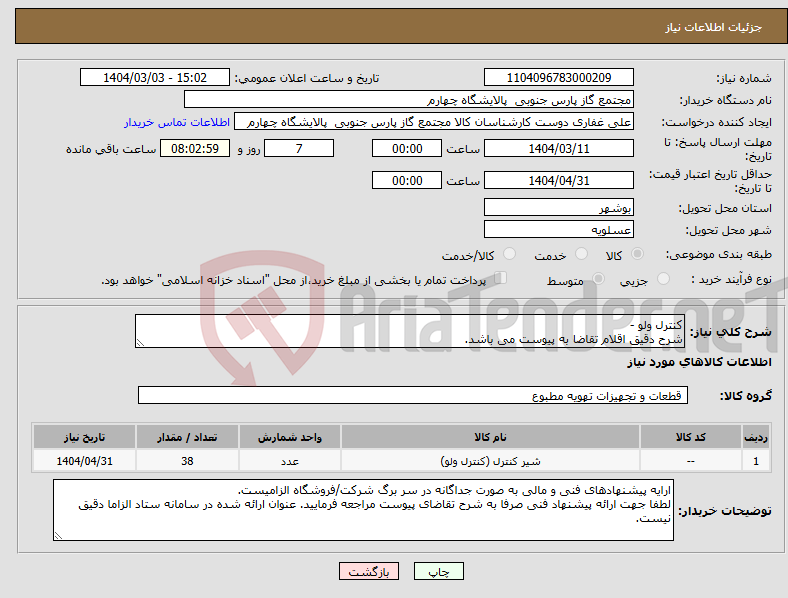This screenshot has height=598, width=788.
Task: Click the تاریخ نیاز column header
Action: (x=84, y=437)
